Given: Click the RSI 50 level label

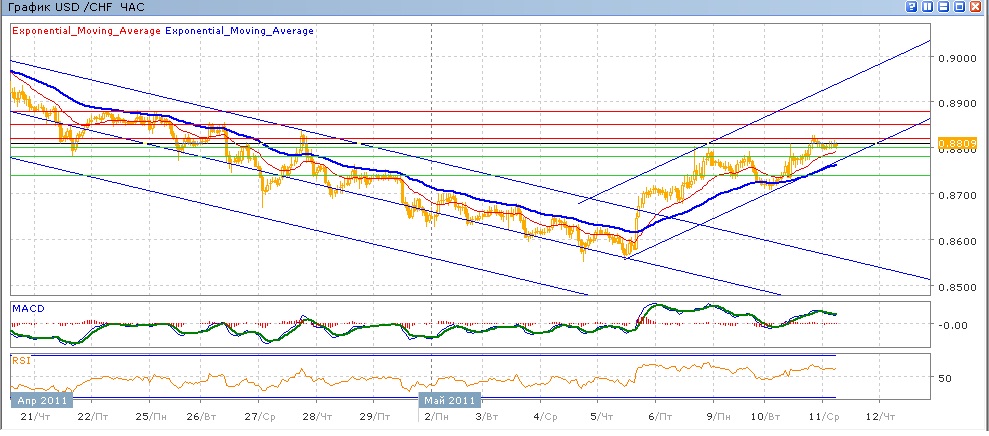Looking at the screenshot, I should (x=945, y=378).
